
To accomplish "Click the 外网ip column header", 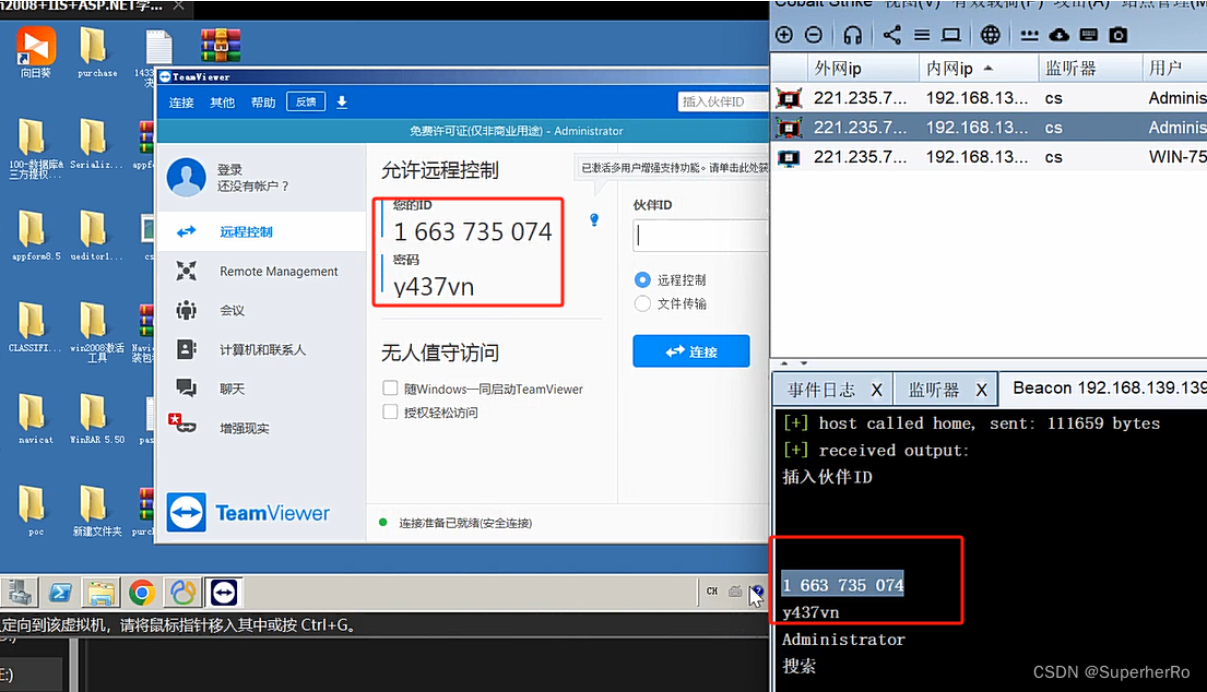I will coord(863,68).
